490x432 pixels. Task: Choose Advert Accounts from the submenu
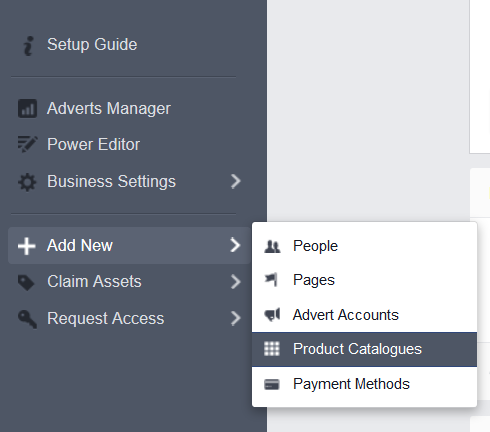364,315
